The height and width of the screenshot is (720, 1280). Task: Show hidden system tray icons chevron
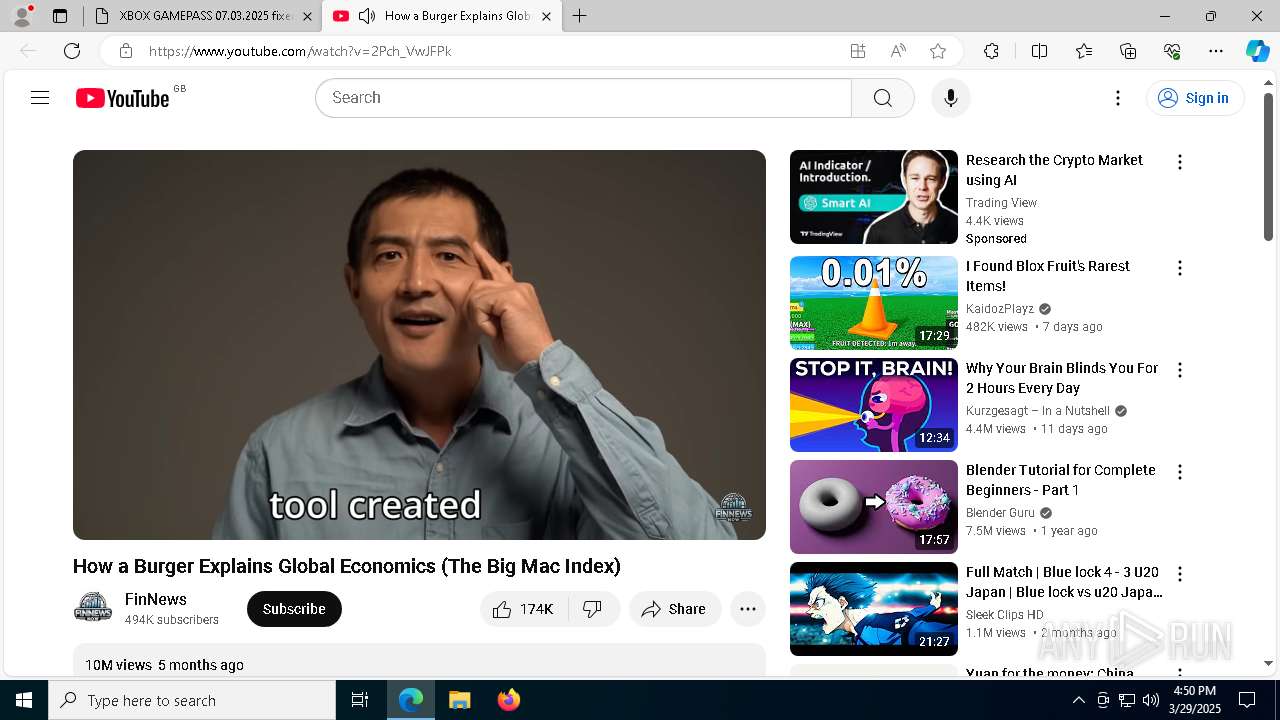click(x=1078, y=700)
